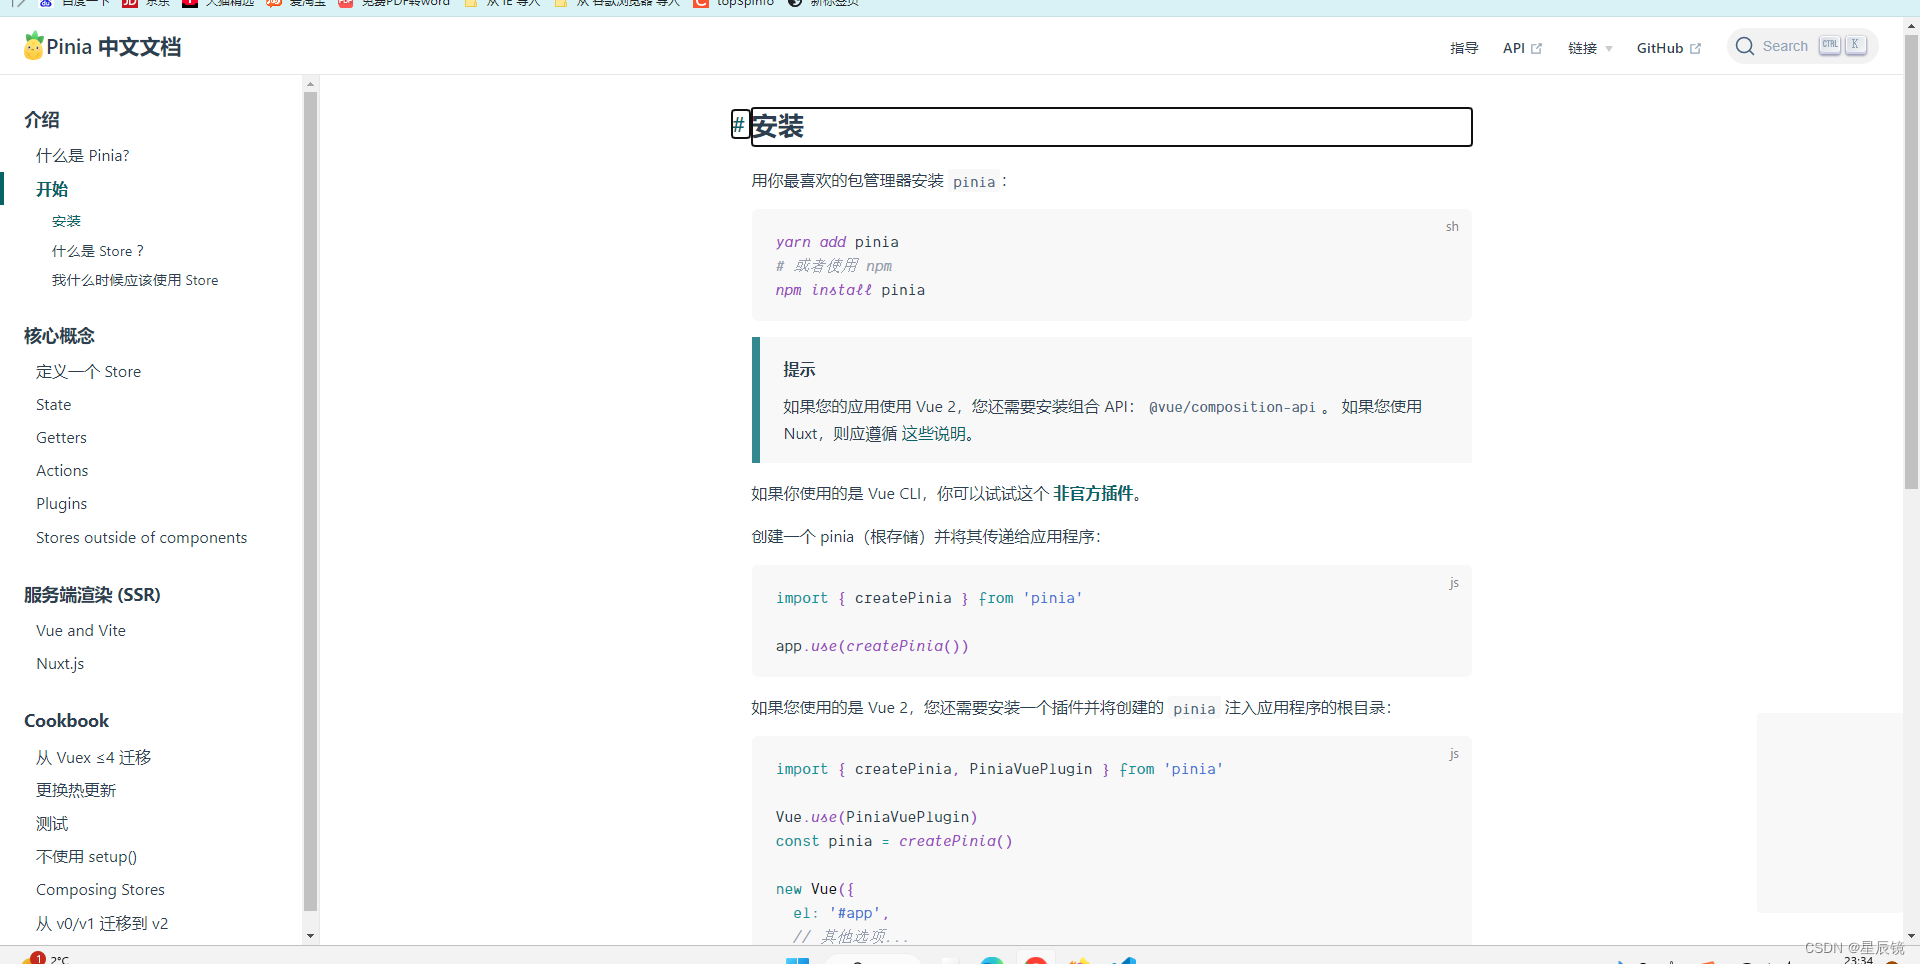Open the API nav link

click(x=1514, y=48)
